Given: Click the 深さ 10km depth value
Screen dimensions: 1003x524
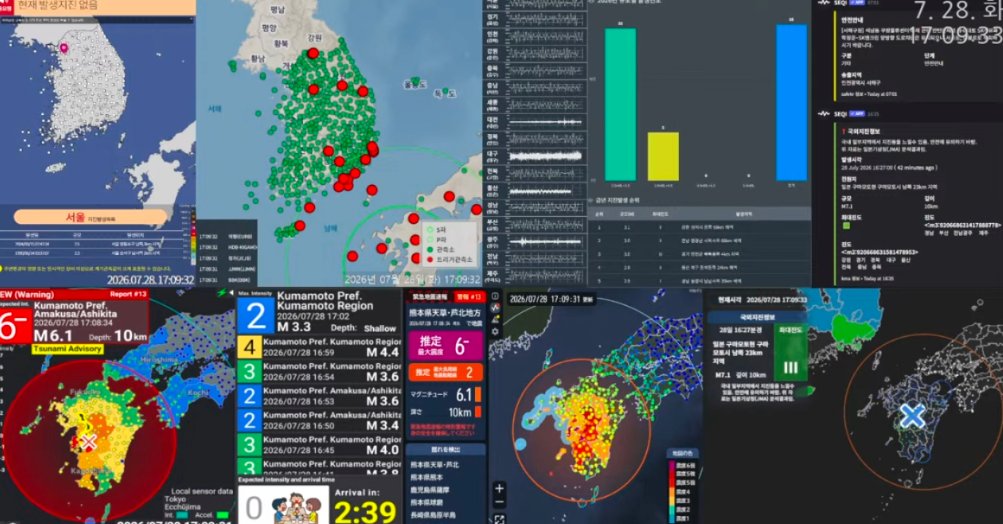Looking at the screenshot, I should pyautogui.click(x=459, y=413).
